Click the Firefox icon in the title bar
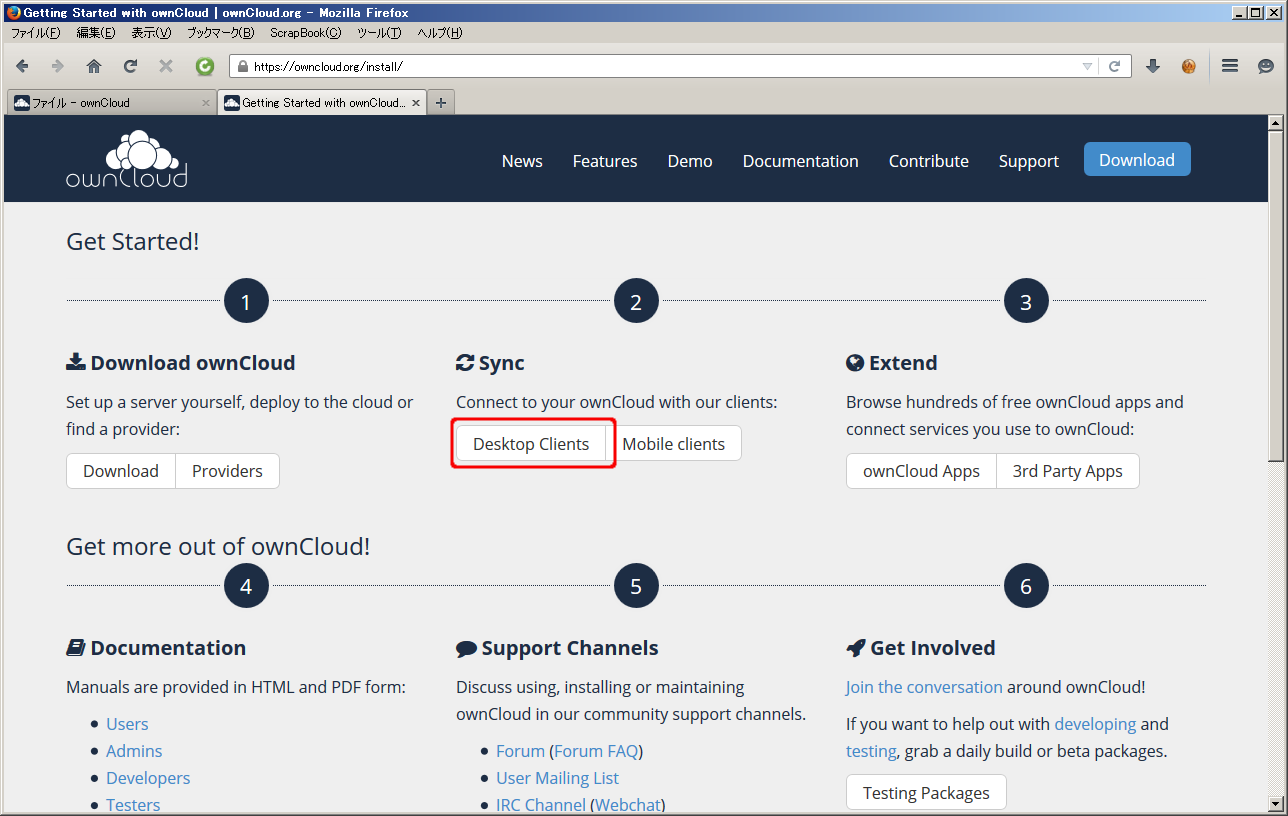 12,12
